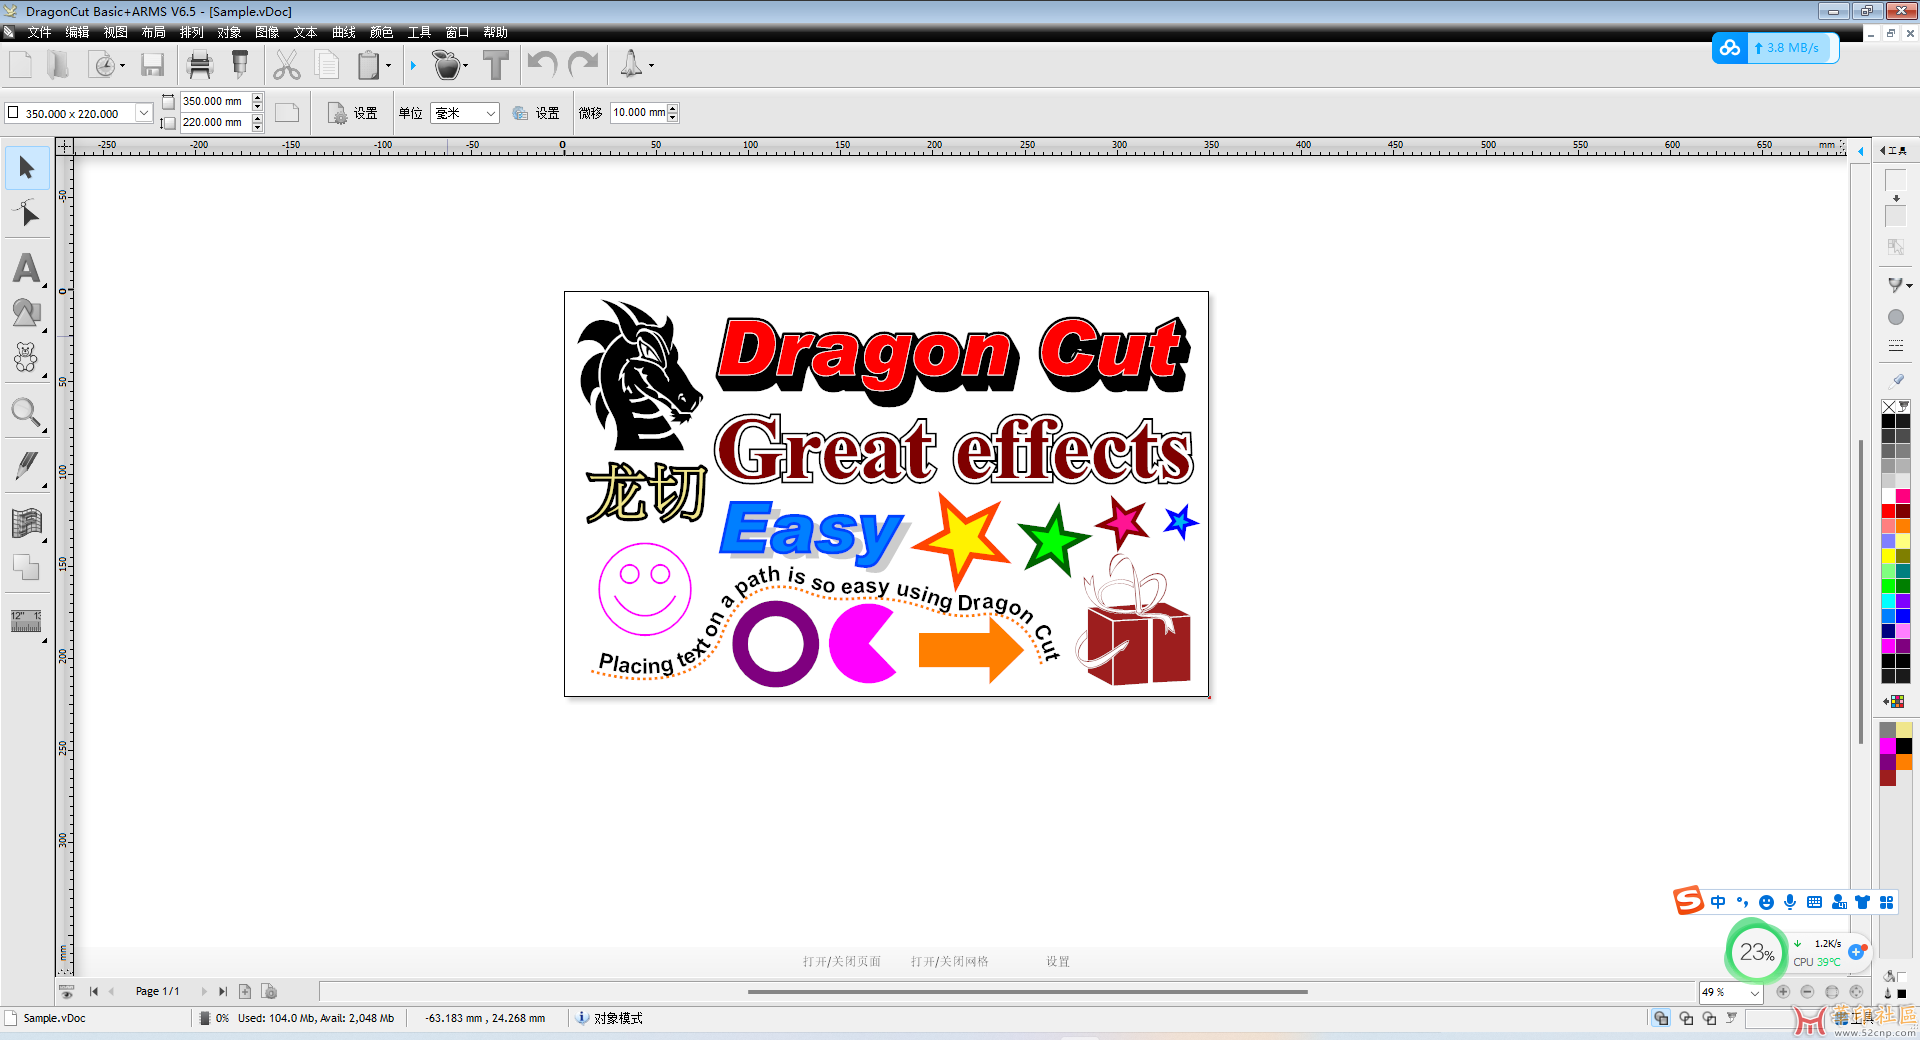Expand the apple shape dropdown arrow

click(x=466, y=67)
